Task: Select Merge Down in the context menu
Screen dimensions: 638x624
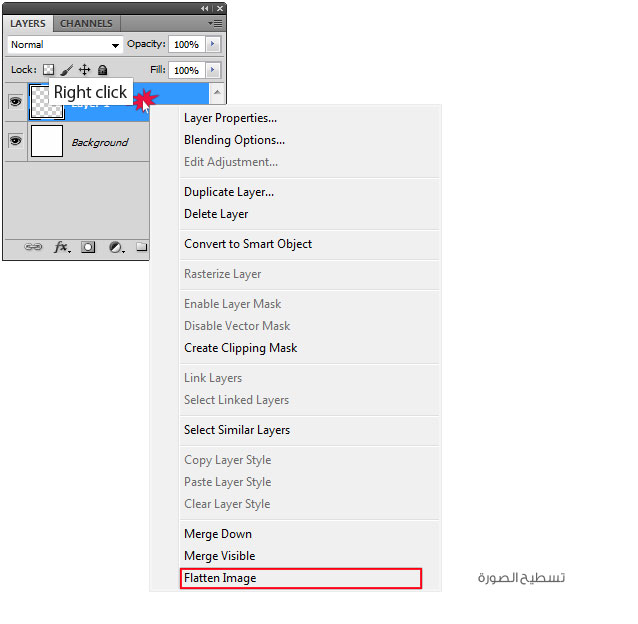Action: point(218,534)
